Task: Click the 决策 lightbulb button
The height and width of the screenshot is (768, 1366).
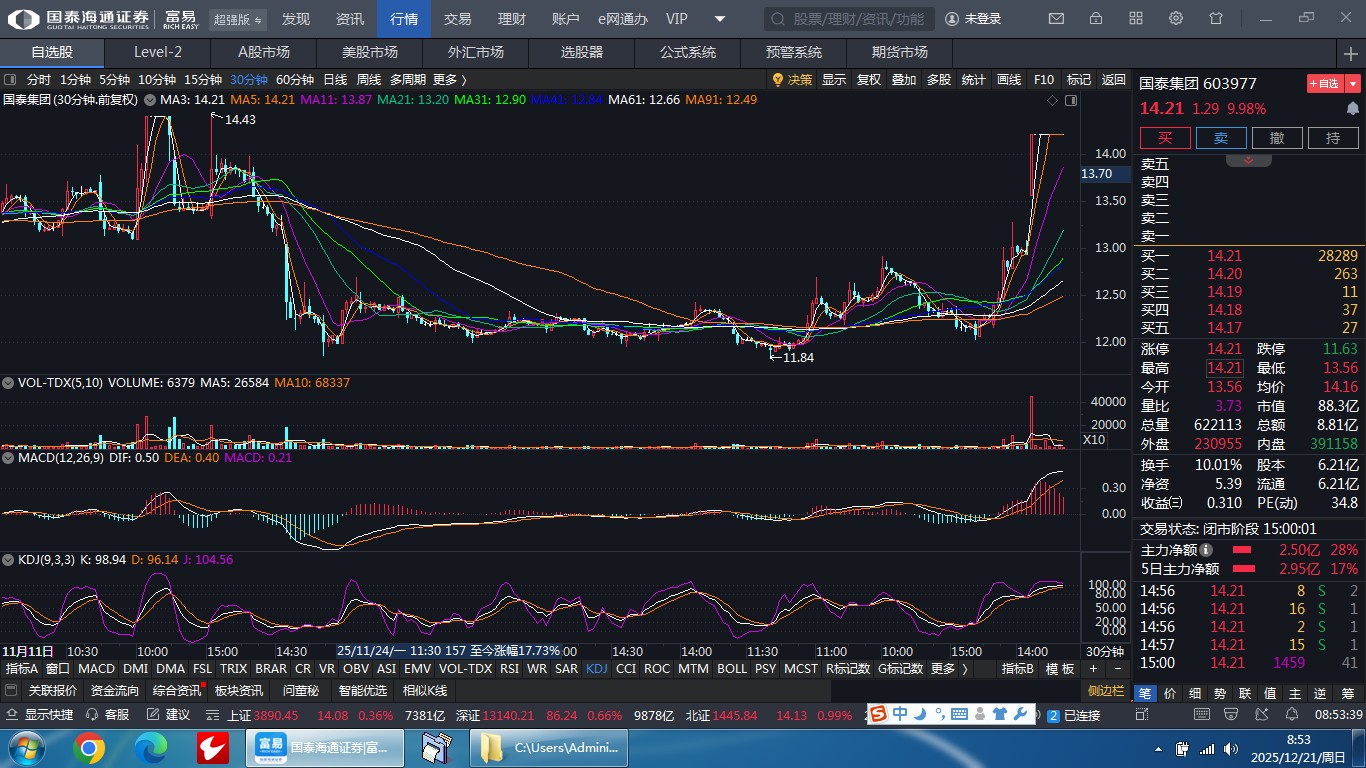Action: pos(792,80)
